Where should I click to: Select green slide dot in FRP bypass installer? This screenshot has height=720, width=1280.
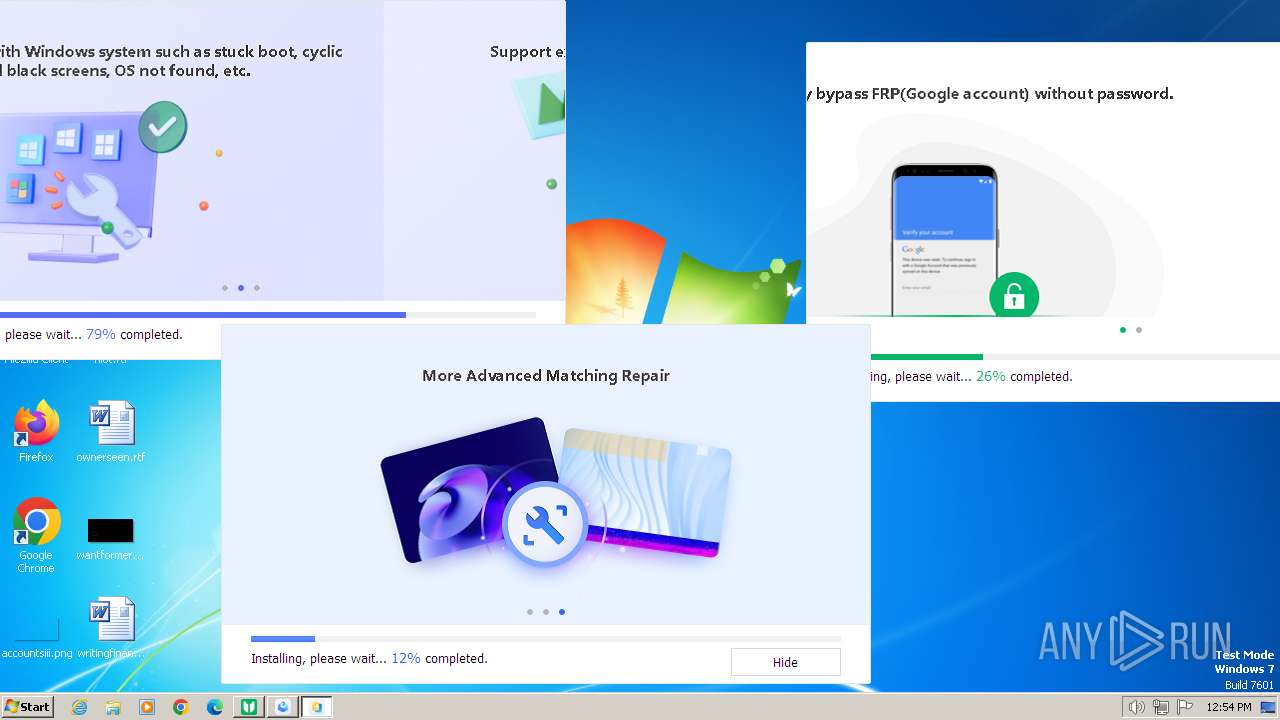(x=1123, y=330)
